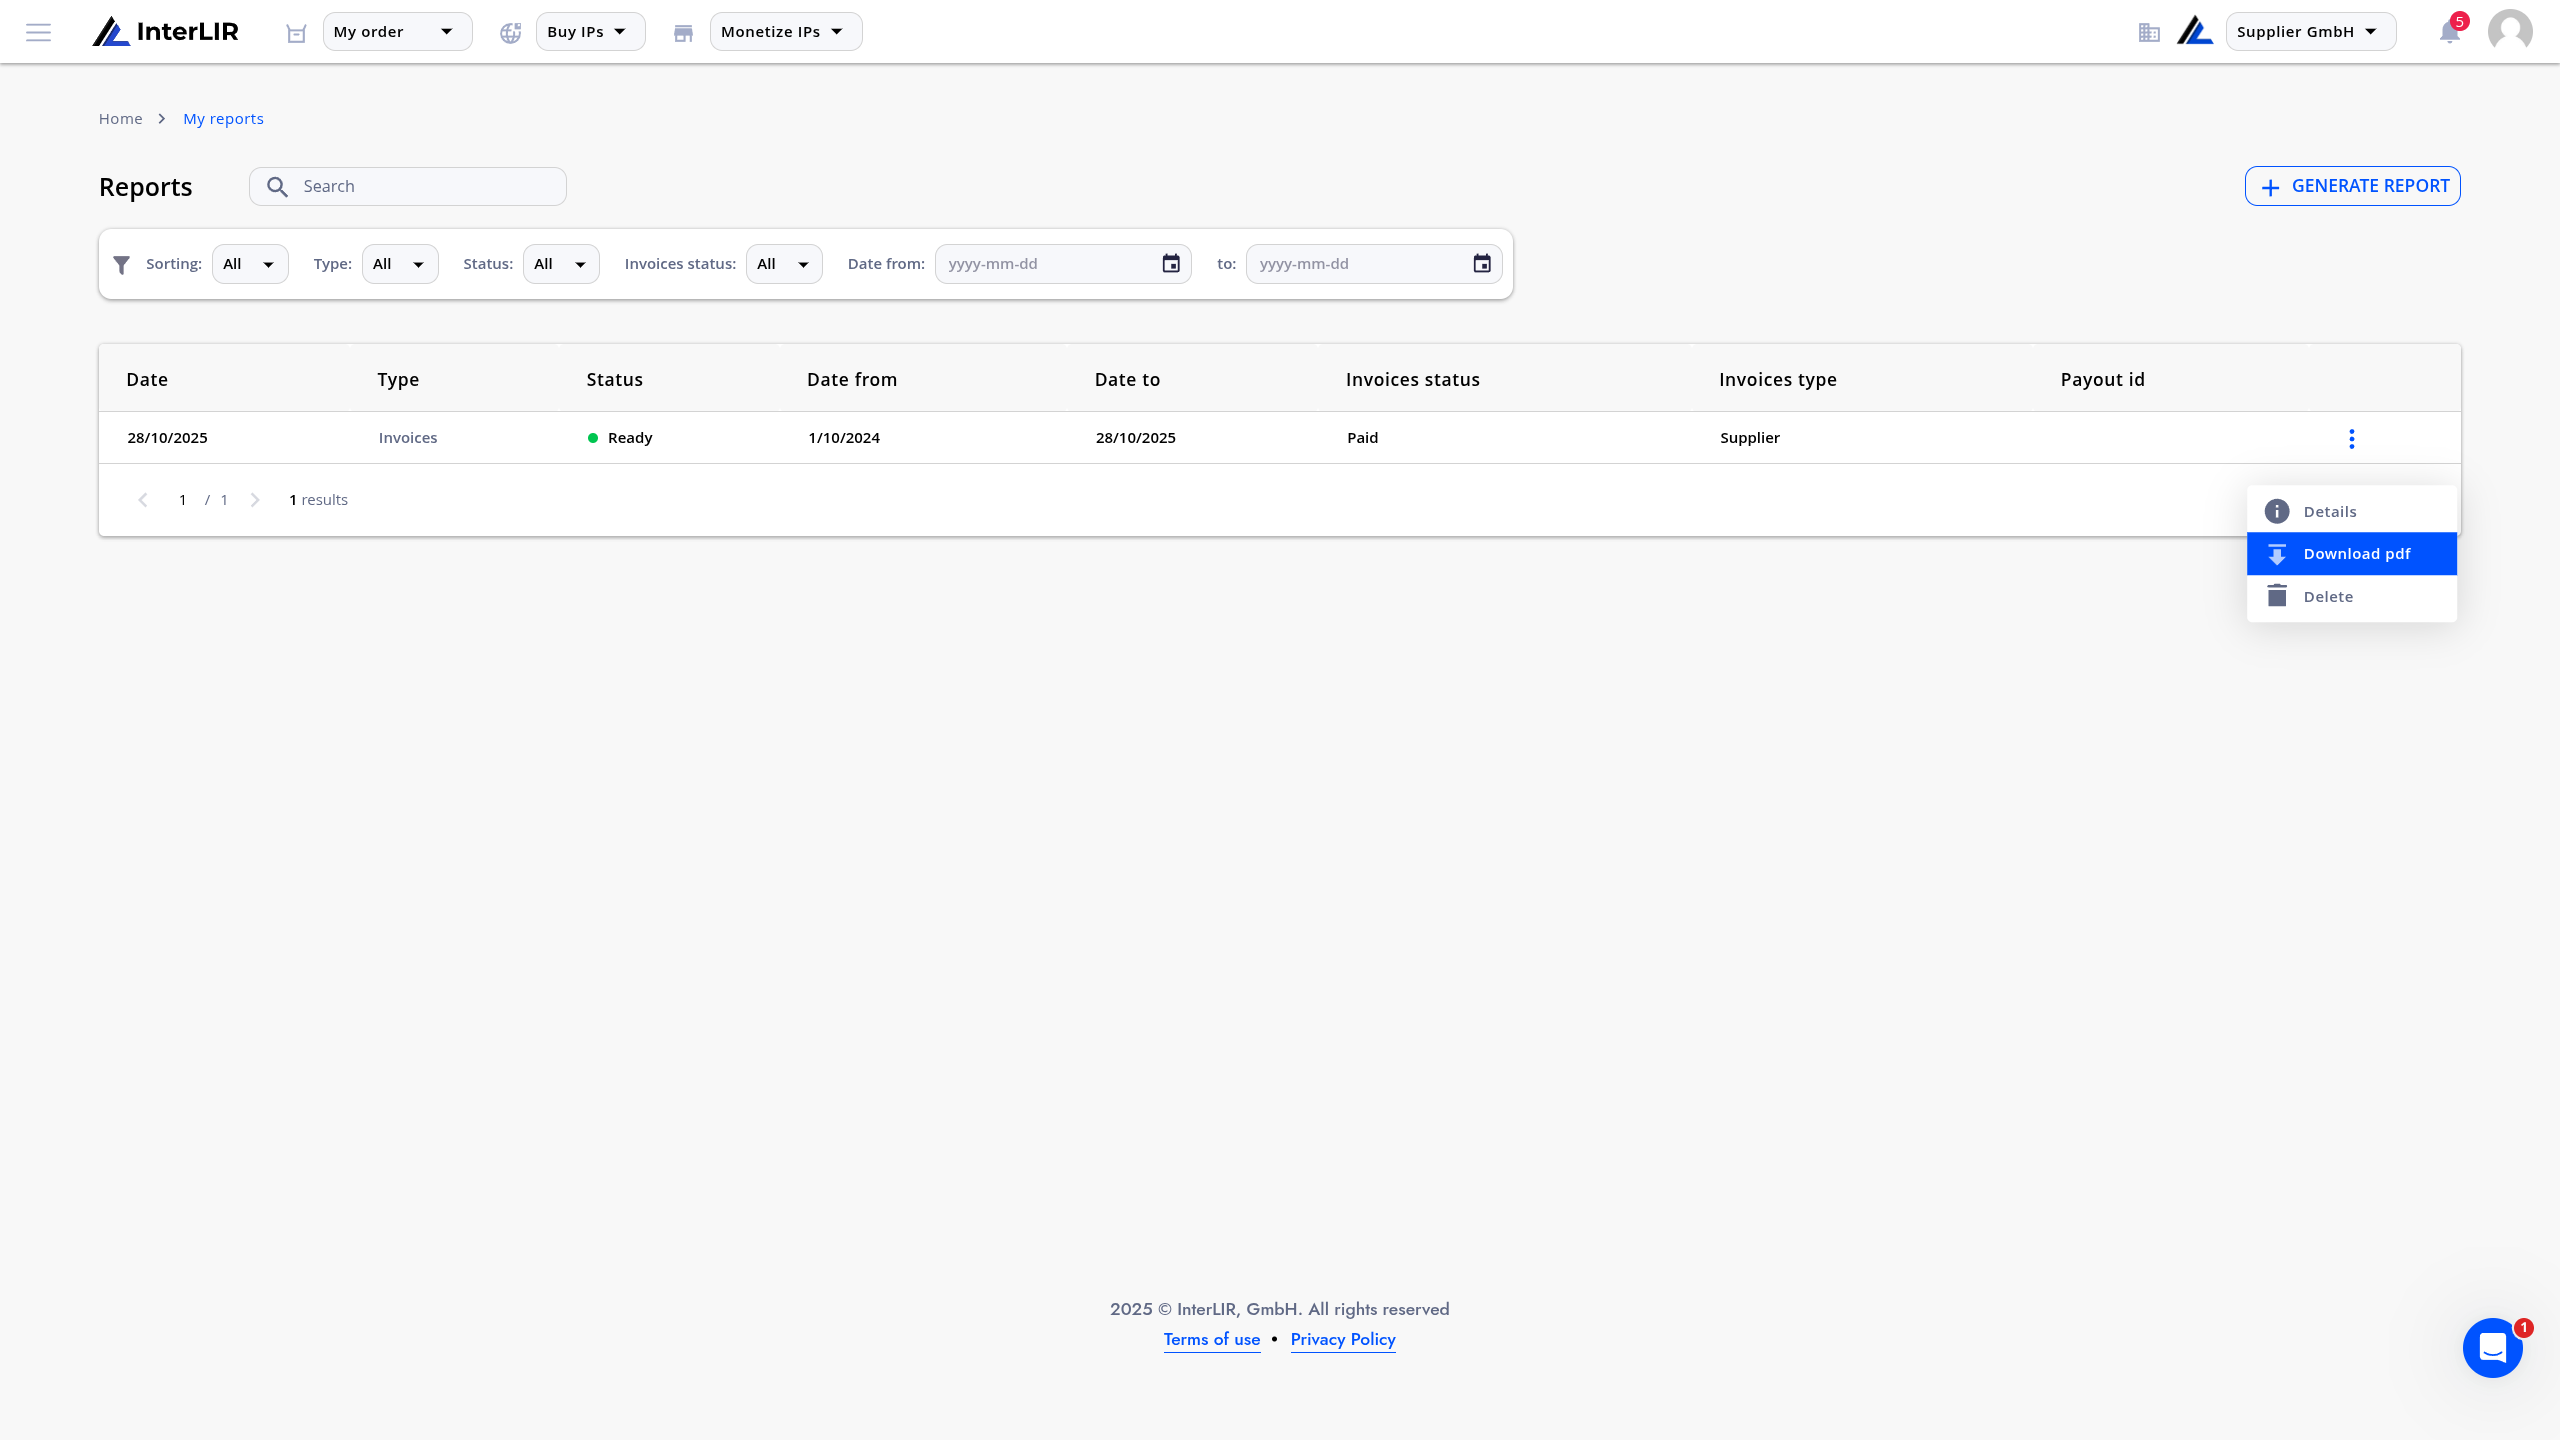Open the hamburger navigation menu
Image resolution: width=2560 pixels, height=1440 pixels.
[38, 32]
